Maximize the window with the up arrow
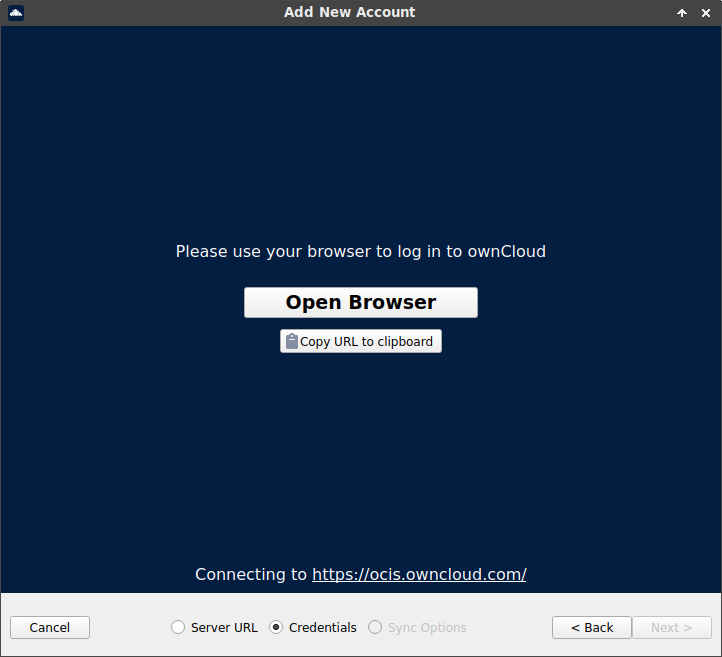The image size is (722, 657). click(x=682, y=13)
